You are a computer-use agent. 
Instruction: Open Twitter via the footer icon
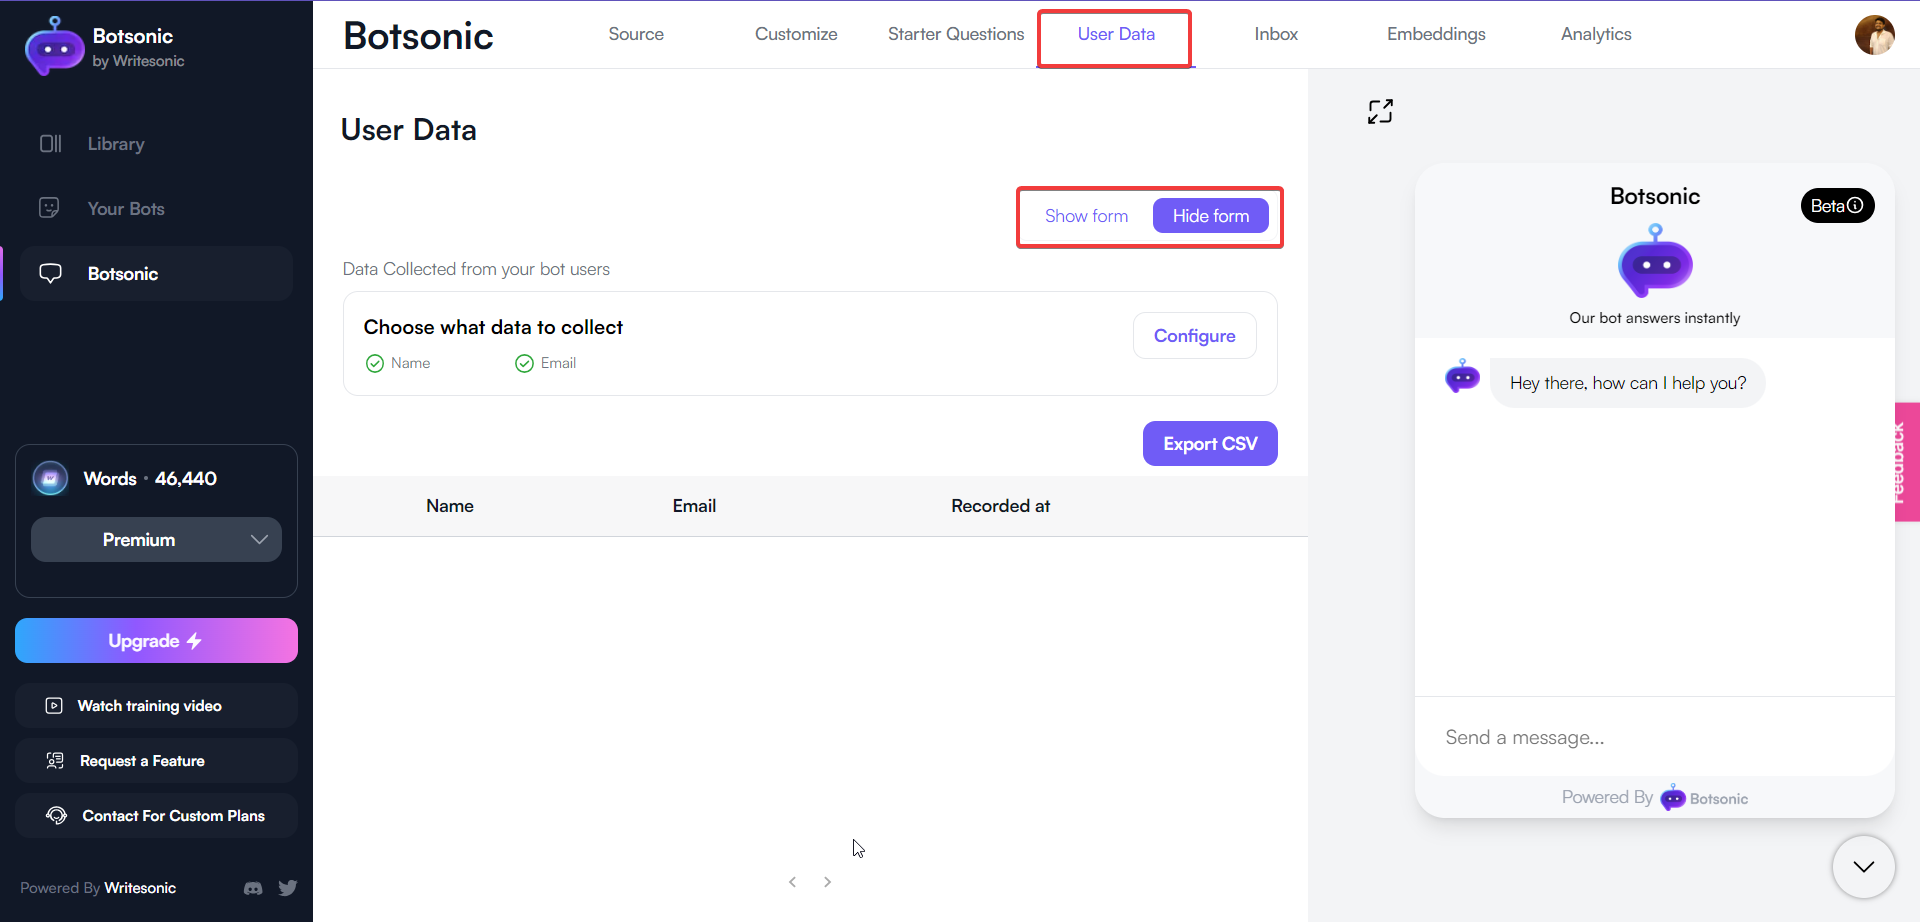[x=288, y=888]
